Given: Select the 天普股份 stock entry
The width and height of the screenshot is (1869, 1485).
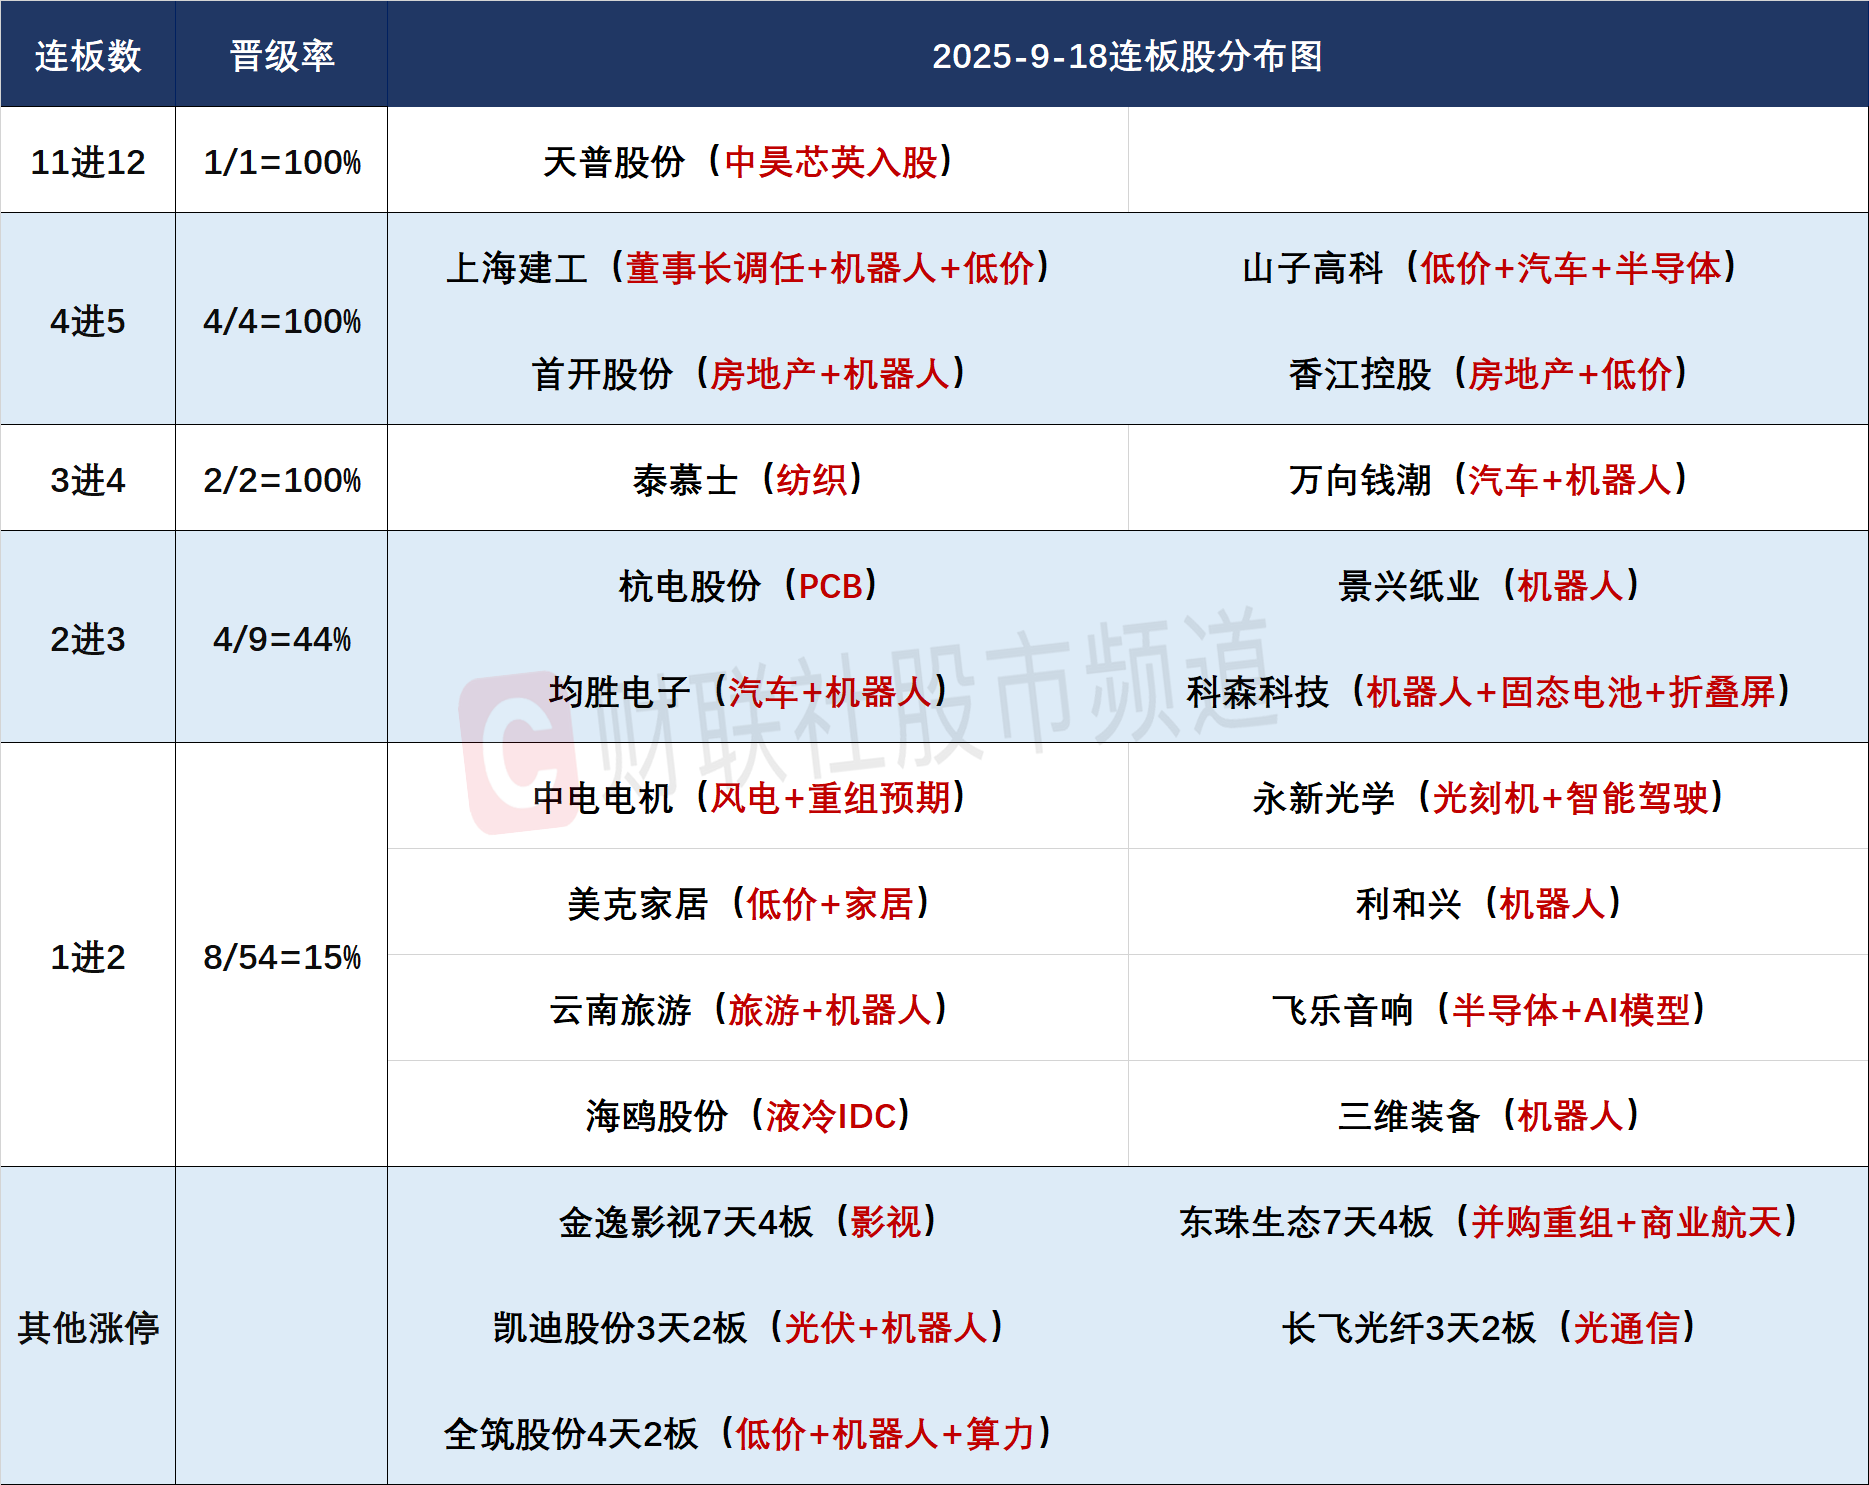Looking at the screenshot, I should (748, 161).
